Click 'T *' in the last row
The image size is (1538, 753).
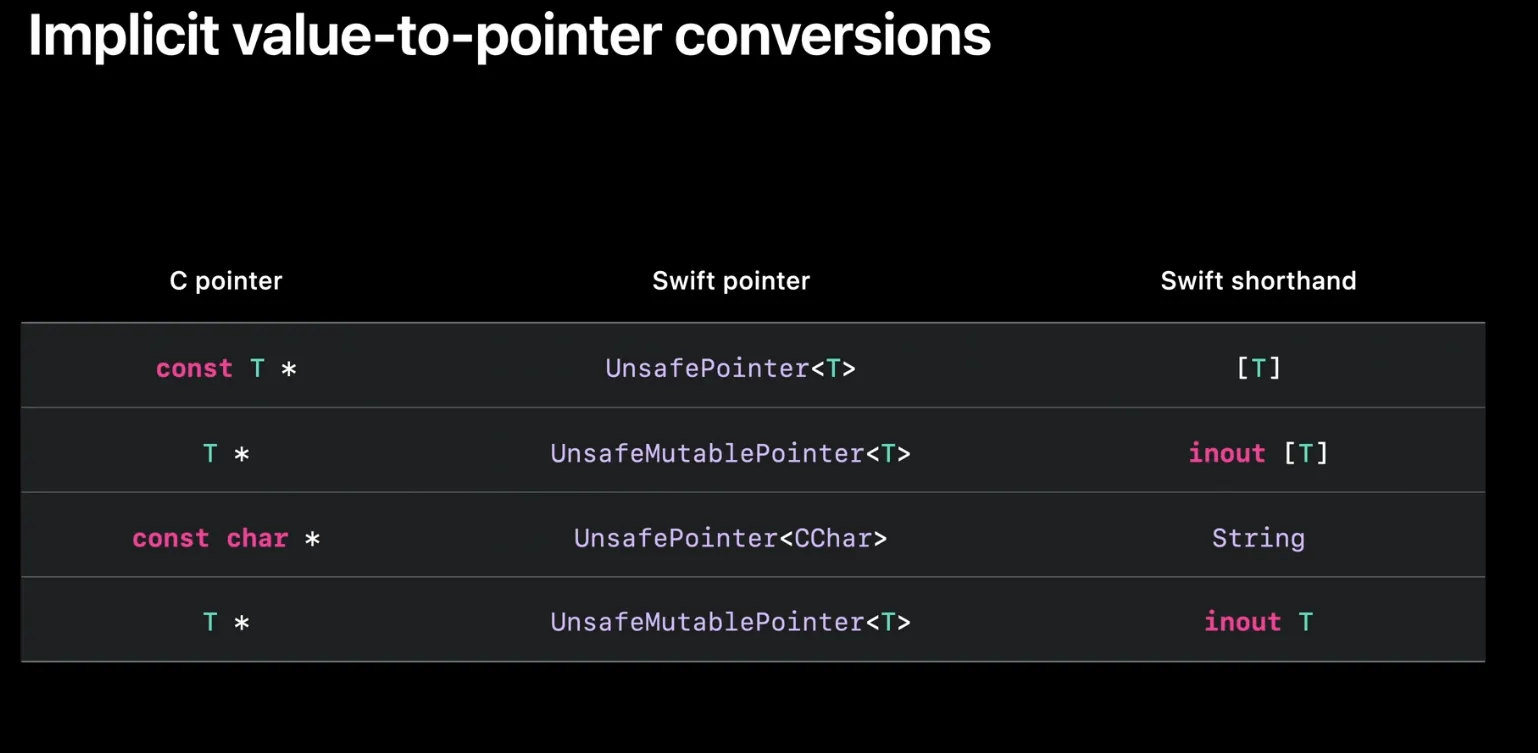tap(226, 623)
